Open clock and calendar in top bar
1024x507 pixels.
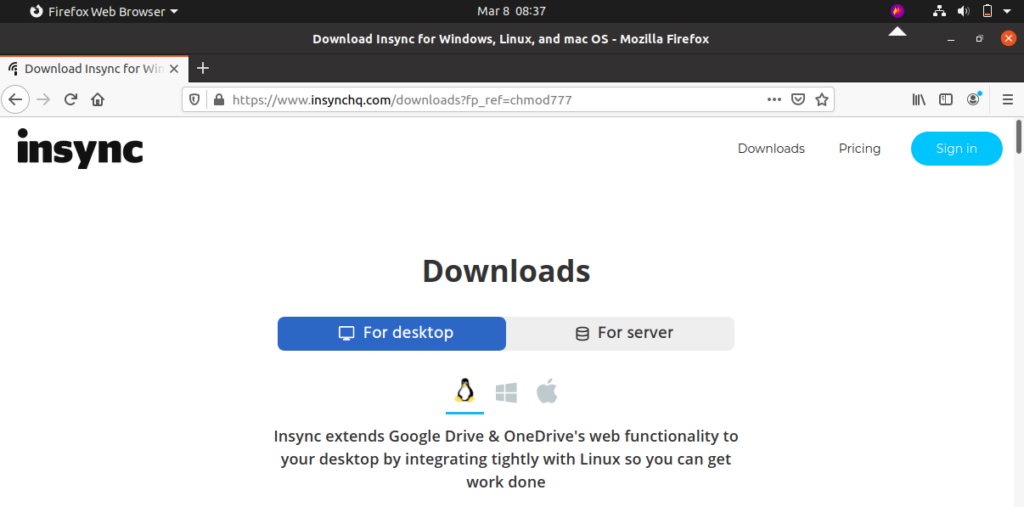[511, 11]
